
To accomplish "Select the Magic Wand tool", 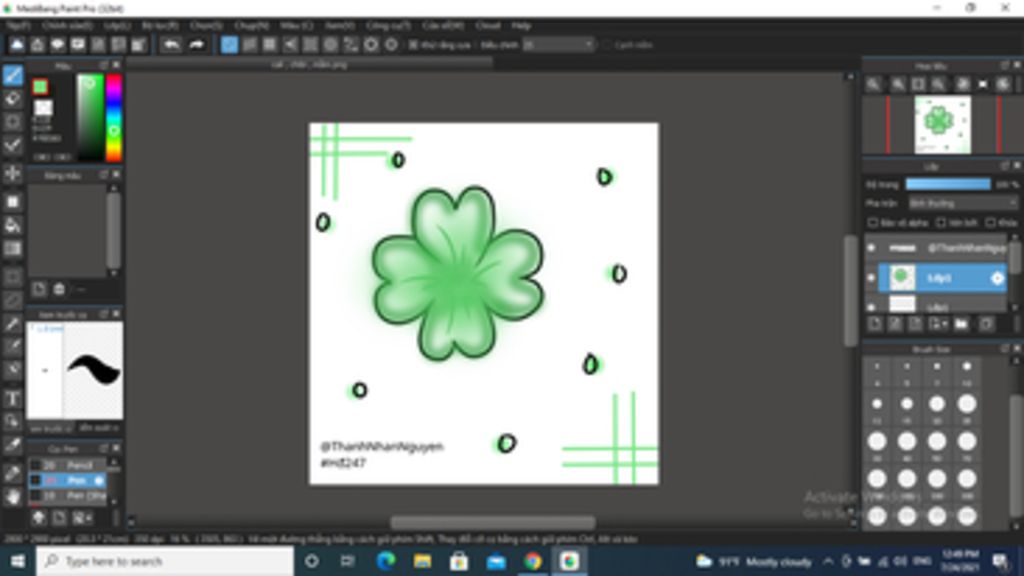I will click(12, 324).
